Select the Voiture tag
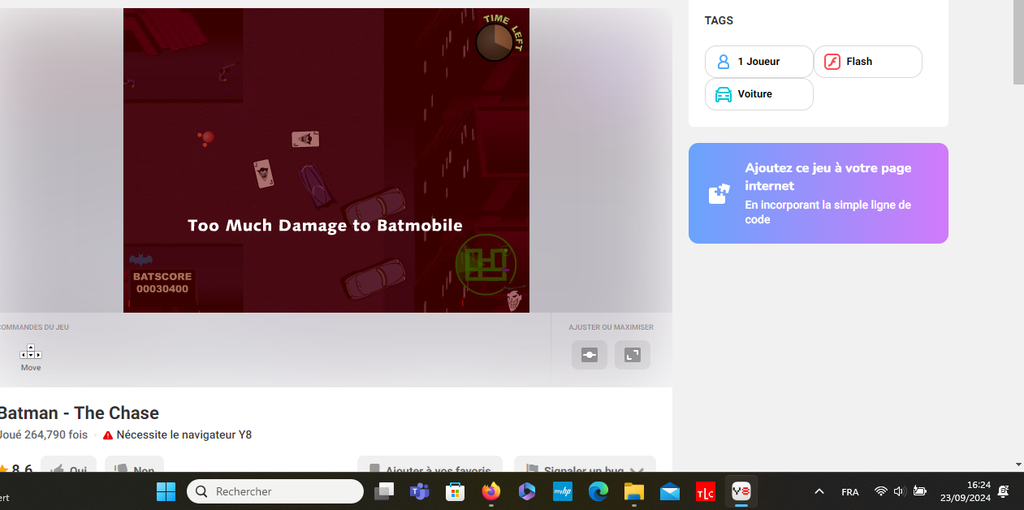Screen dimensions: 1024x510 click(759, 94)
